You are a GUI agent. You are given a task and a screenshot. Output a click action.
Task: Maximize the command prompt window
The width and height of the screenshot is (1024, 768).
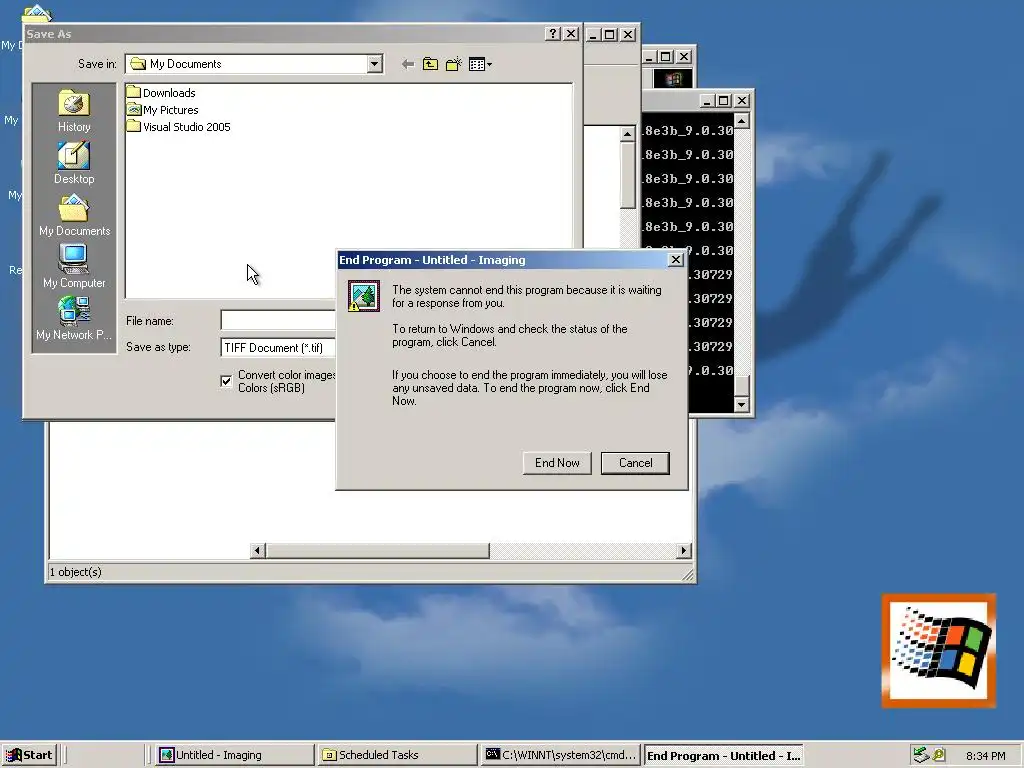point(724,101)
